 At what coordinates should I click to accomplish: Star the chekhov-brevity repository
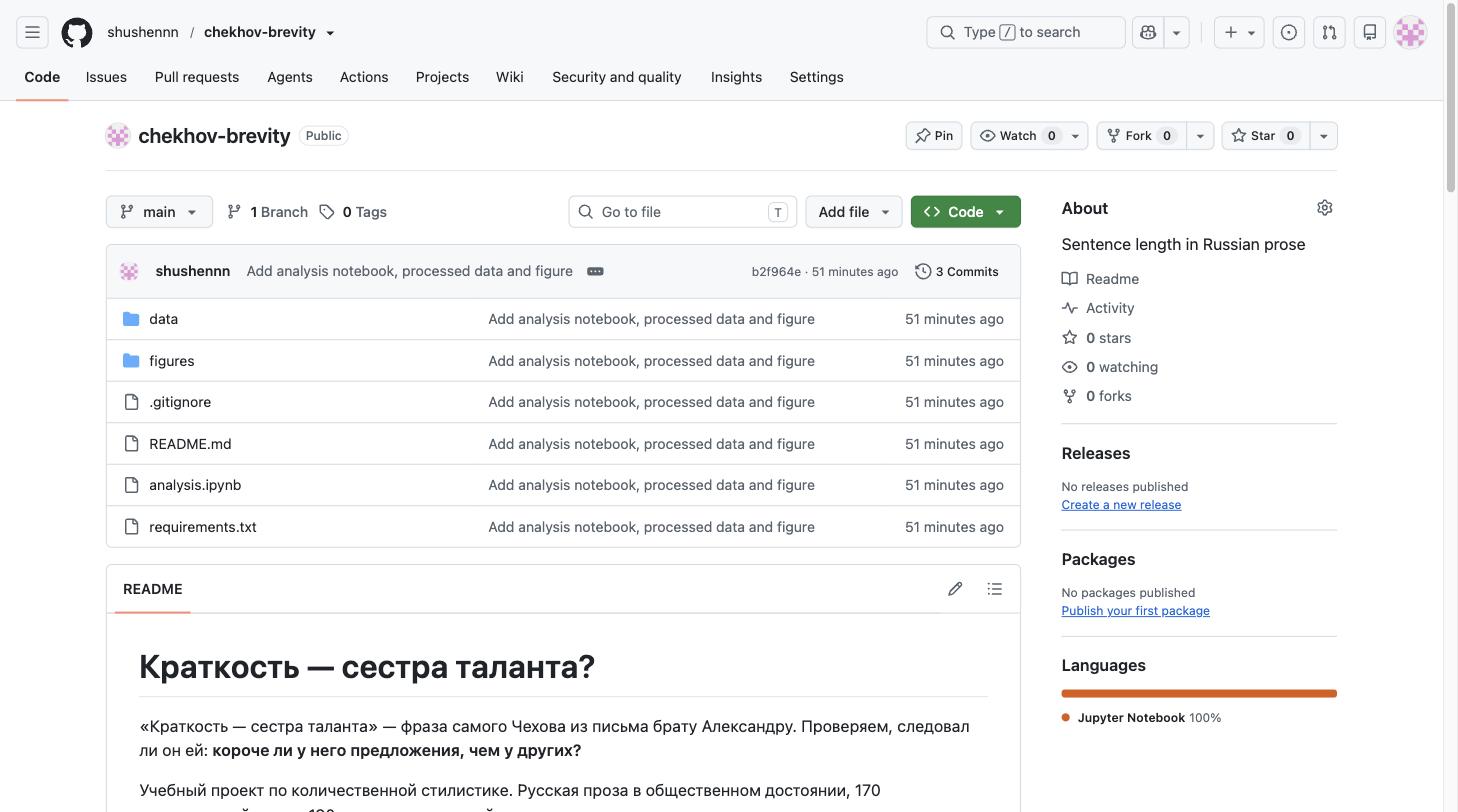pos(1265,136)
